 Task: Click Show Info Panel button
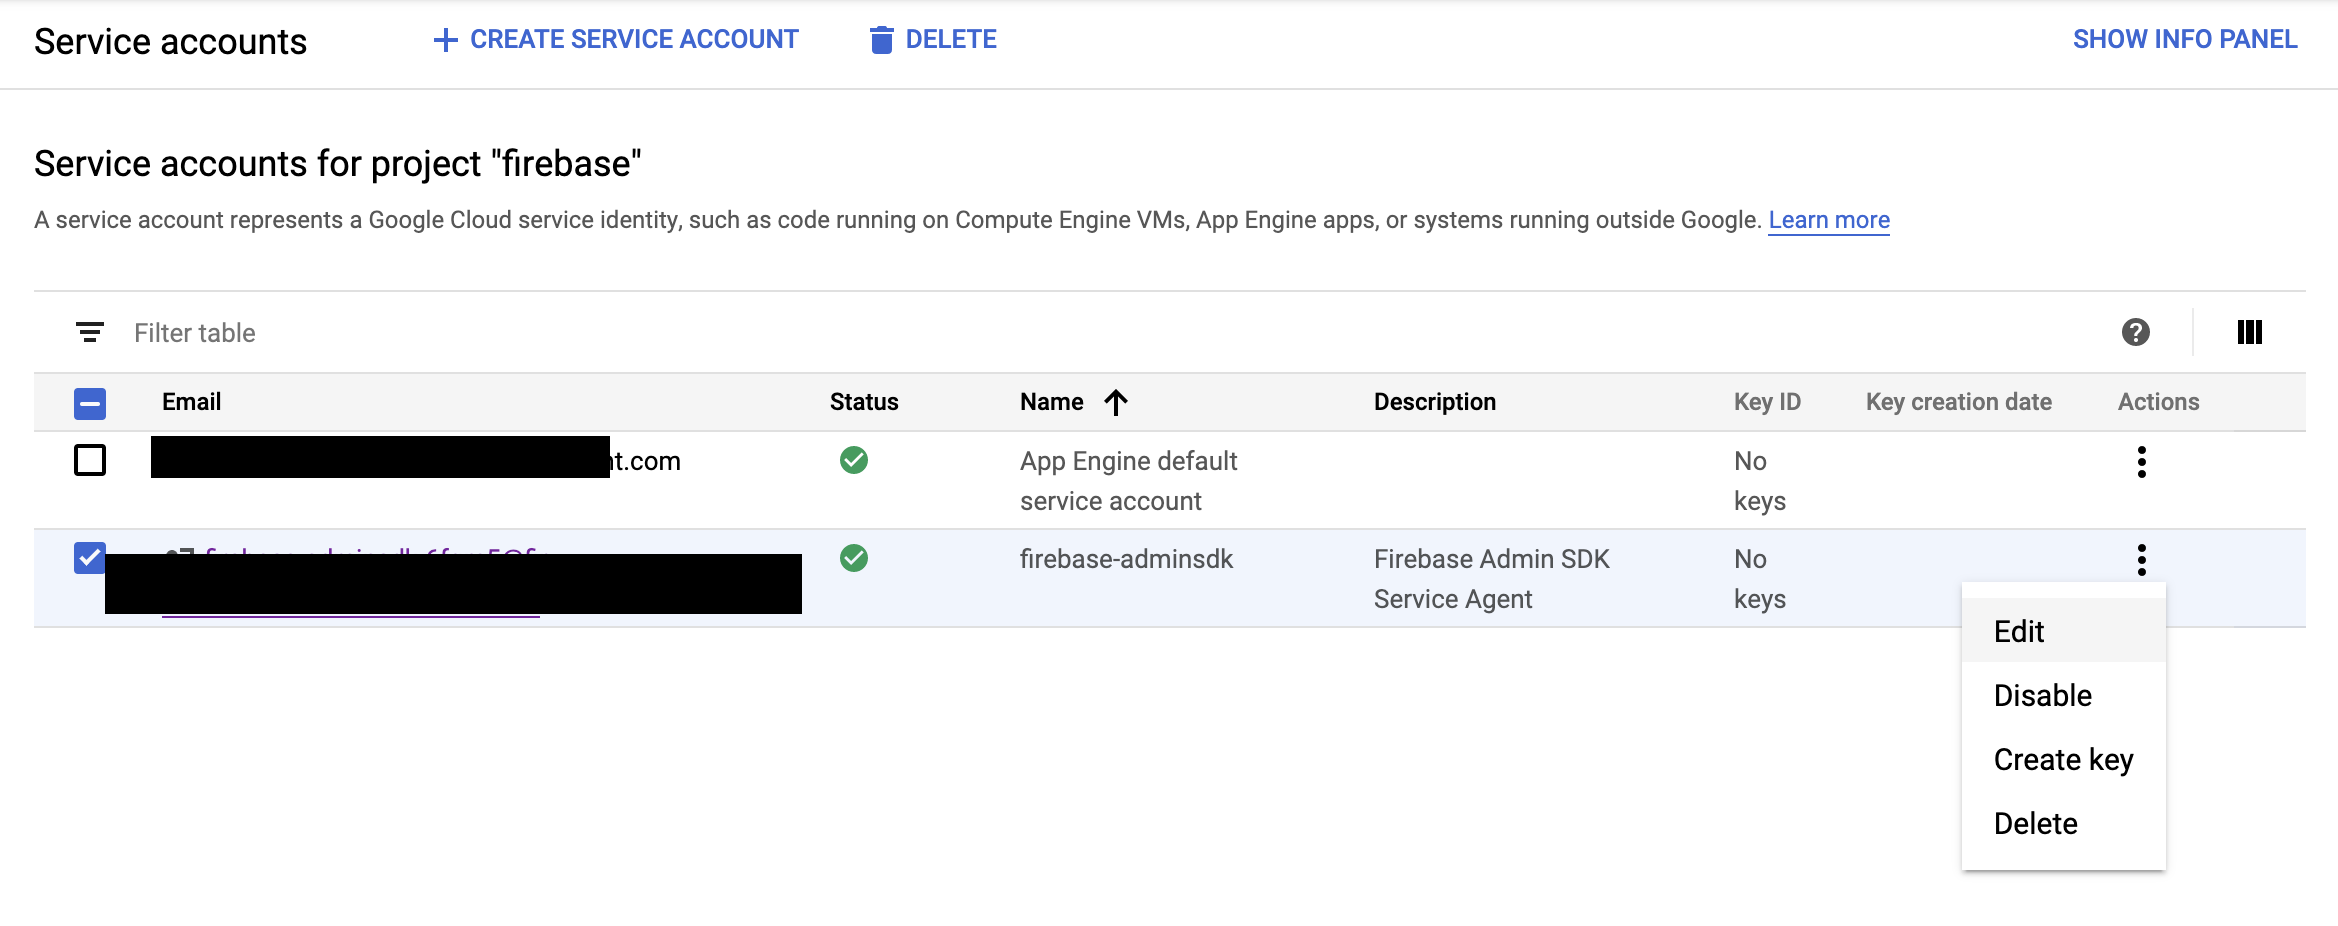pos(2184,40)
